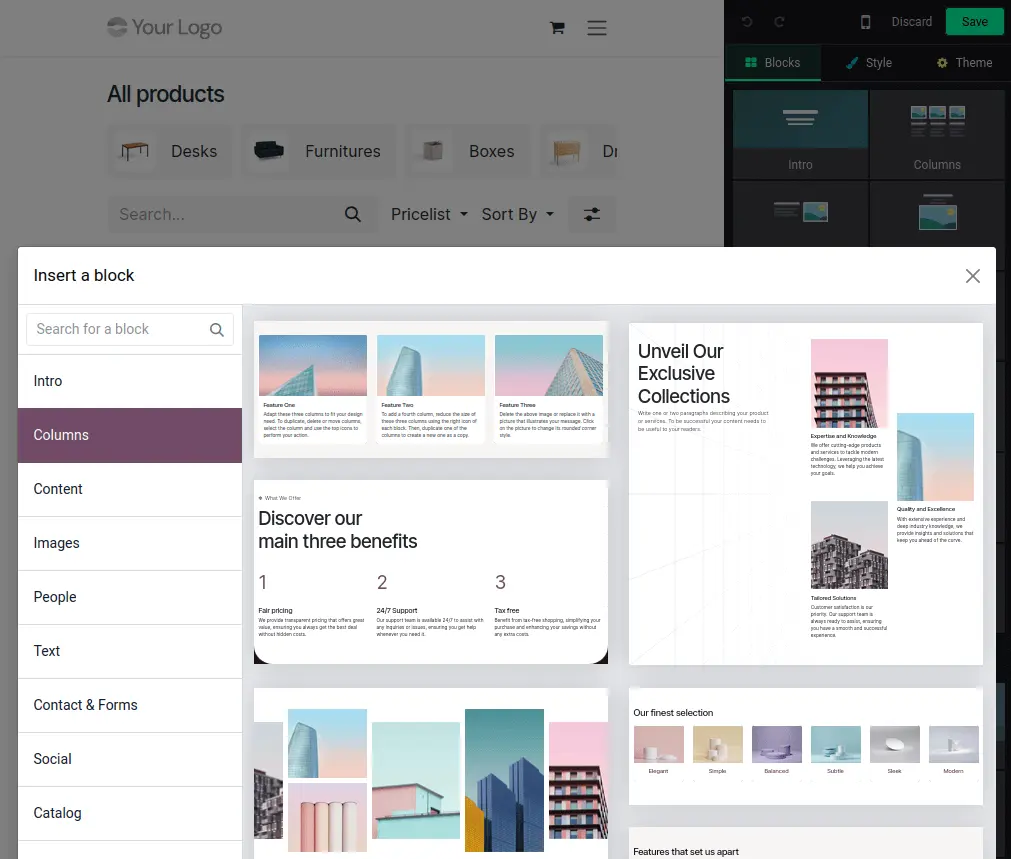Switch to the Theme tab

(963, 62)
